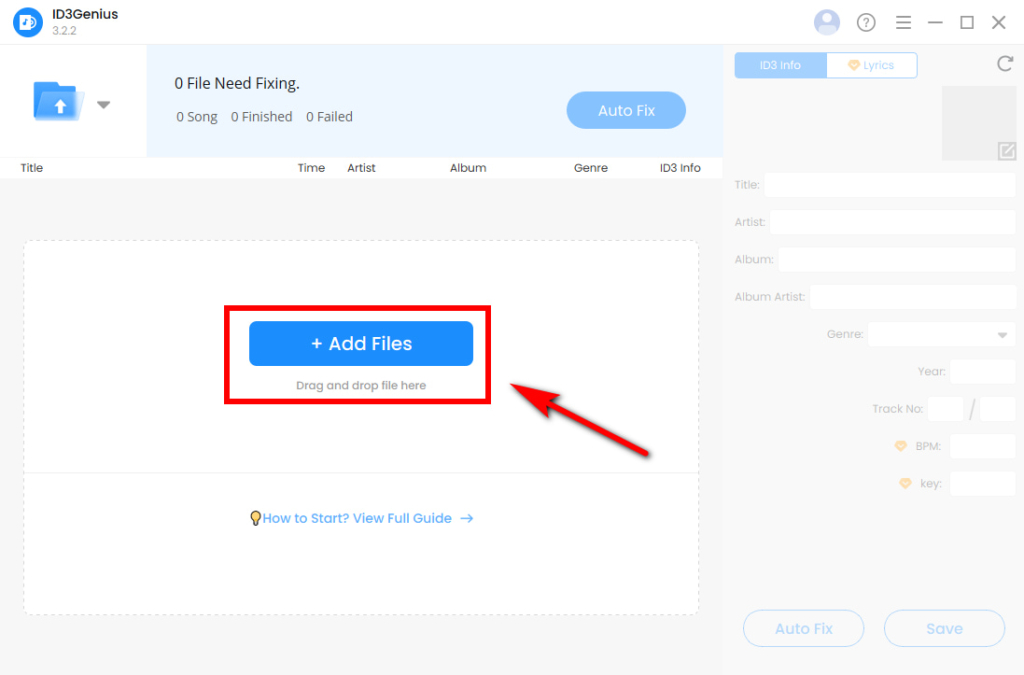This screenshot has width=1024, height=675.
Task: Click the edit icon on album artwork
Action: pos(1008,151)
